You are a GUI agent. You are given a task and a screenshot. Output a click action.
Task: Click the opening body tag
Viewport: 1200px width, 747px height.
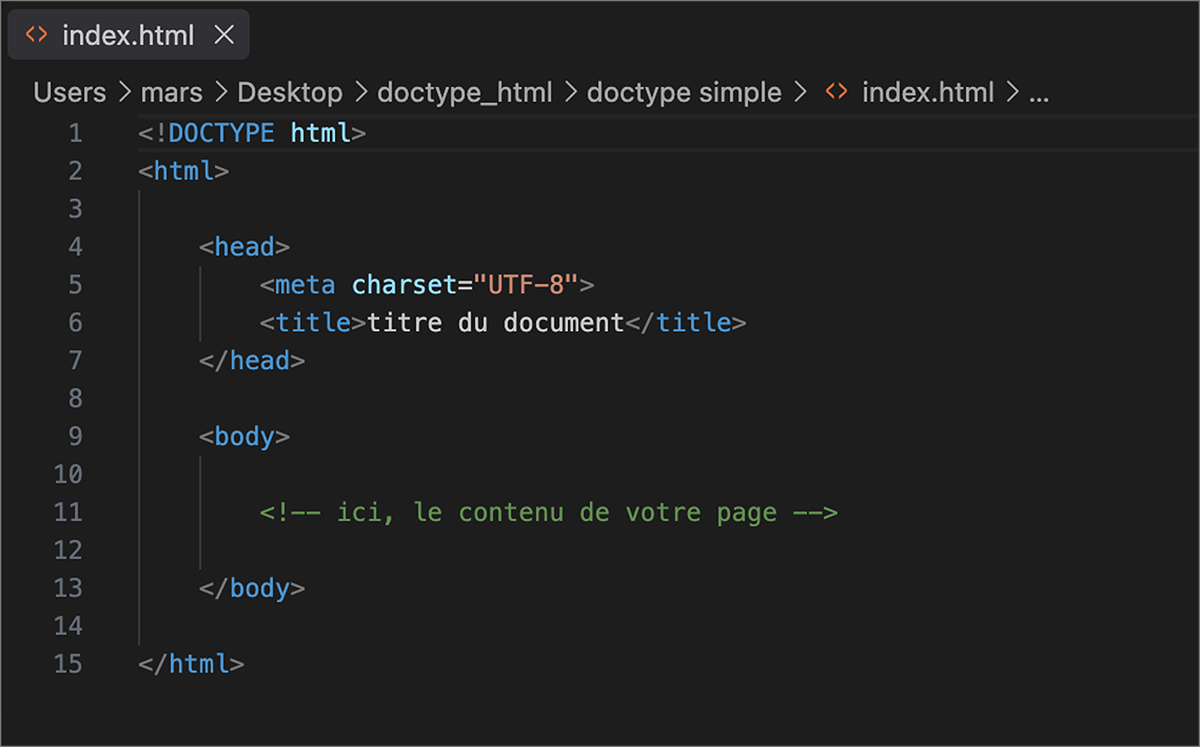[x=245, y=437]
